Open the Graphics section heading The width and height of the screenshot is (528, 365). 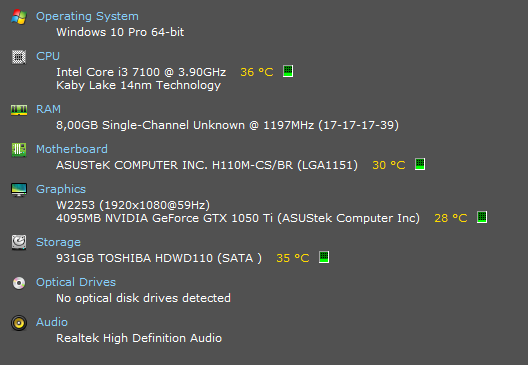click(61, 189)
